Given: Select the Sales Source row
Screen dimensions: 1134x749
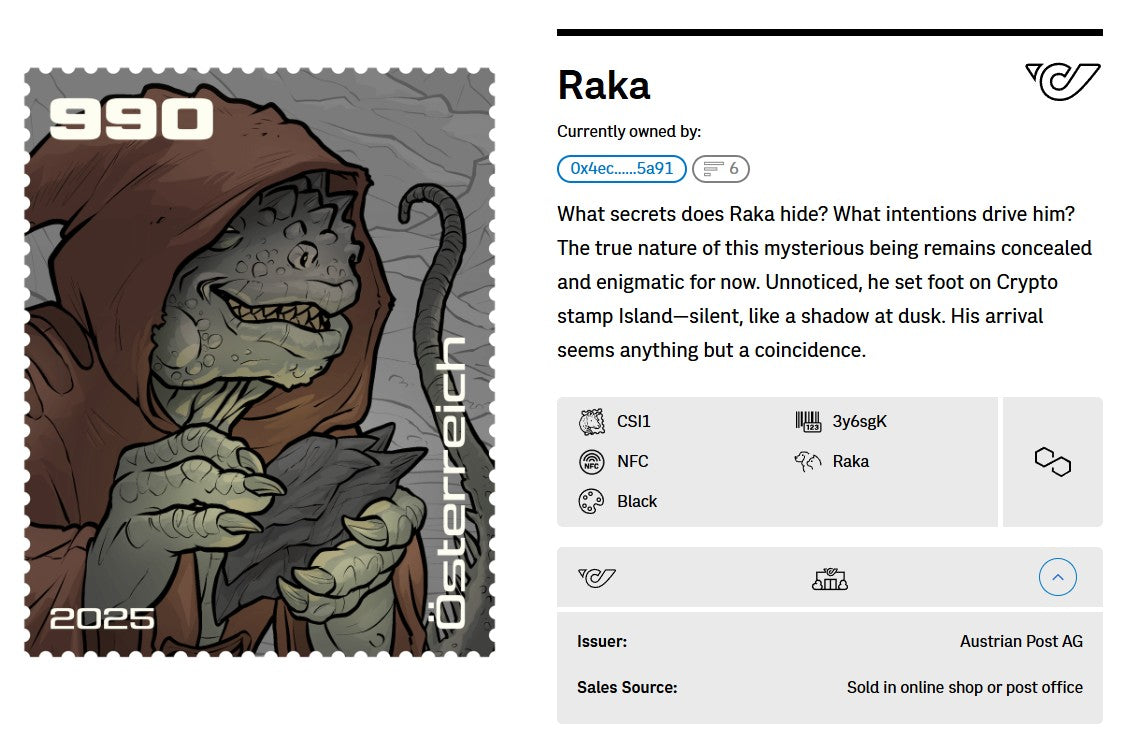Looking at the screenshot, I should (830, 687).
